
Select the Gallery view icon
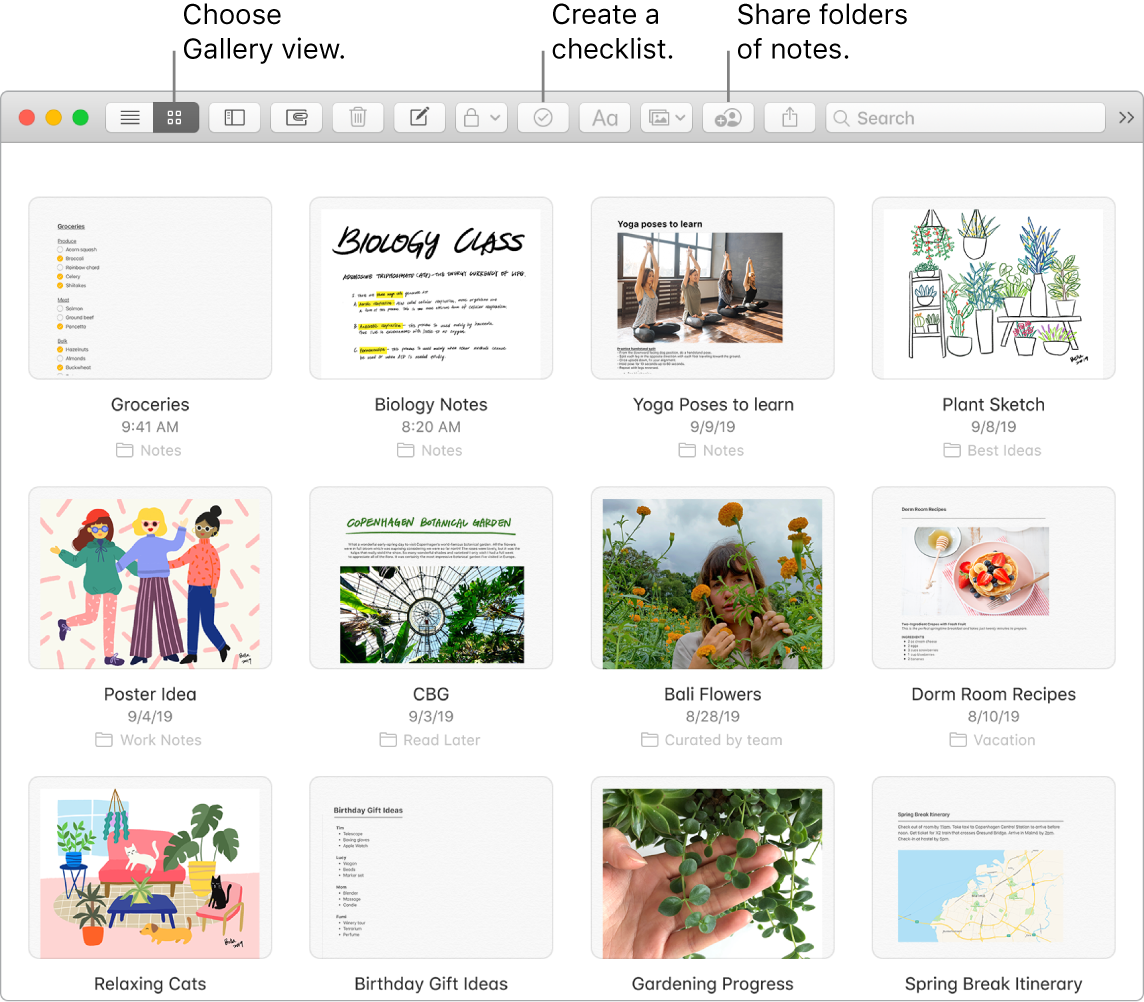click(175, 117)
